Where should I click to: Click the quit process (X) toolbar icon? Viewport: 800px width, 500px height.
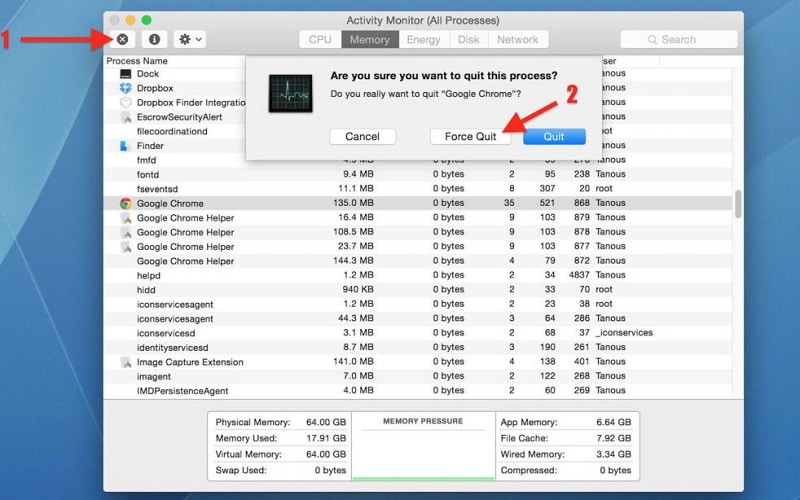coord(122,39)
